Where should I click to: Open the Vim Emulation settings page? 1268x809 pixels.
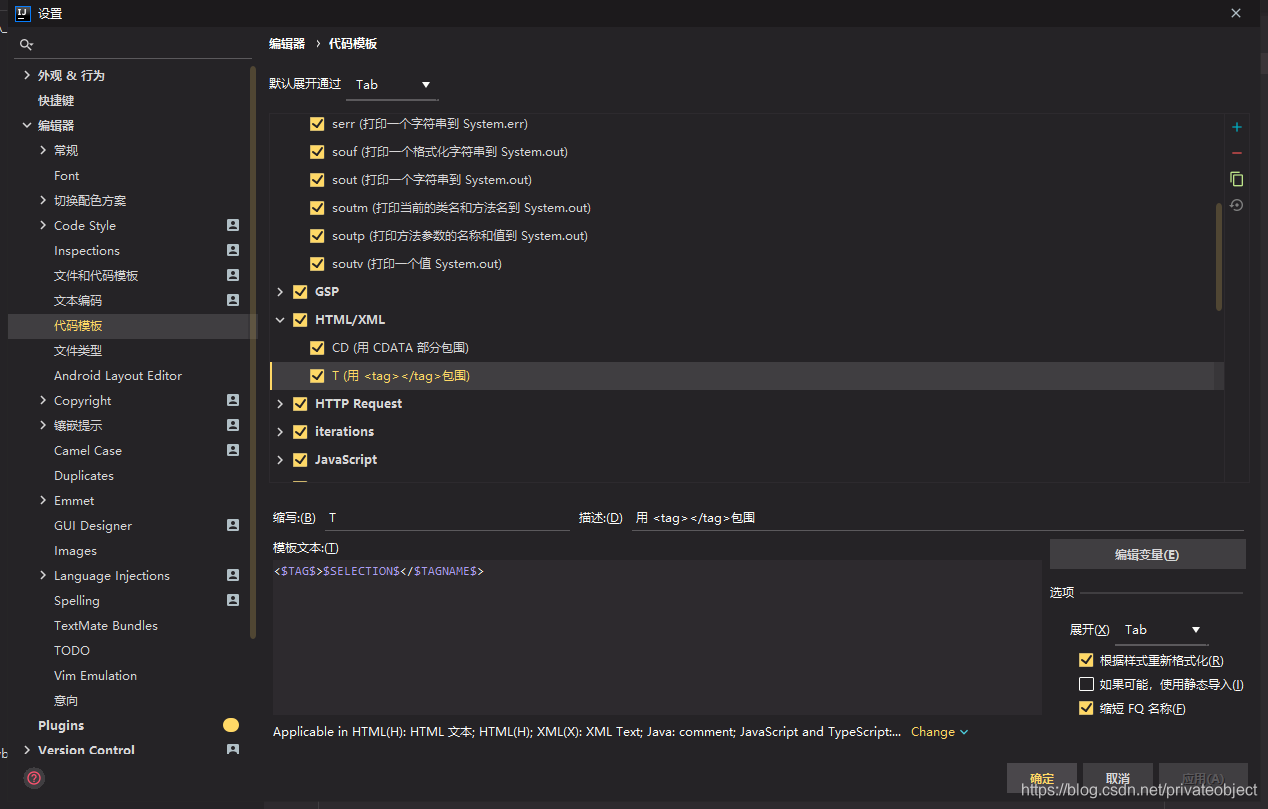tap(95, 675)
